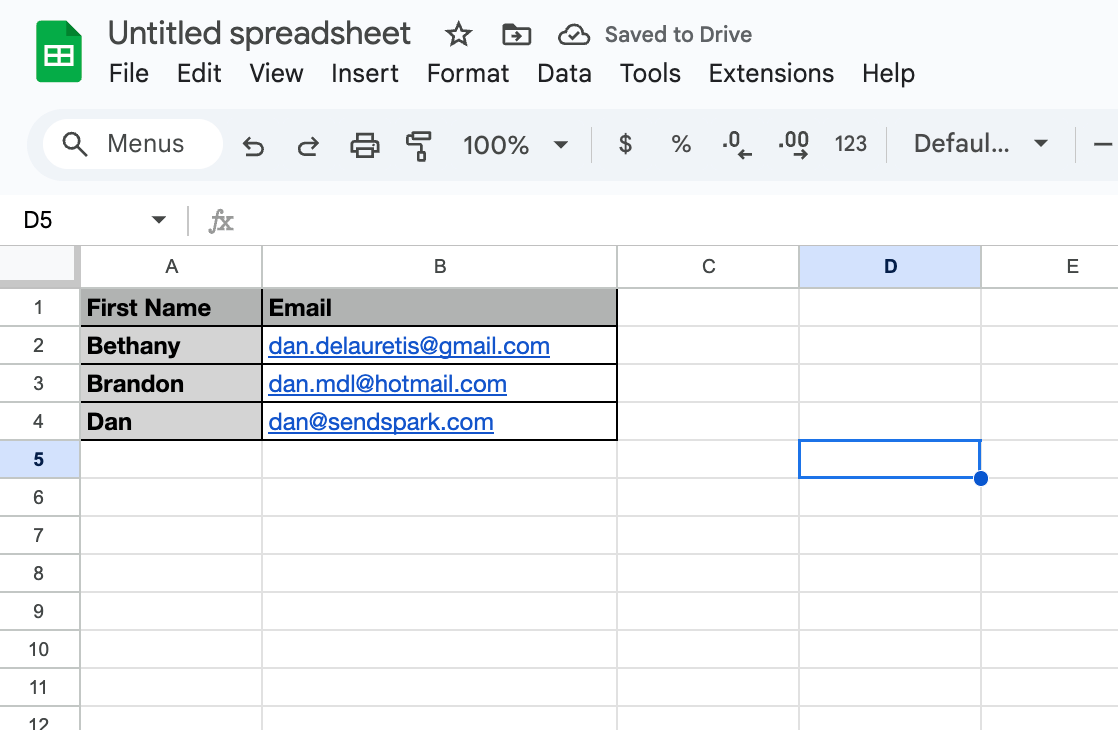The image size is (1118, 730).
Task: Check the Saved to Drive cloud status icon
Action: (x=573, y=34)
